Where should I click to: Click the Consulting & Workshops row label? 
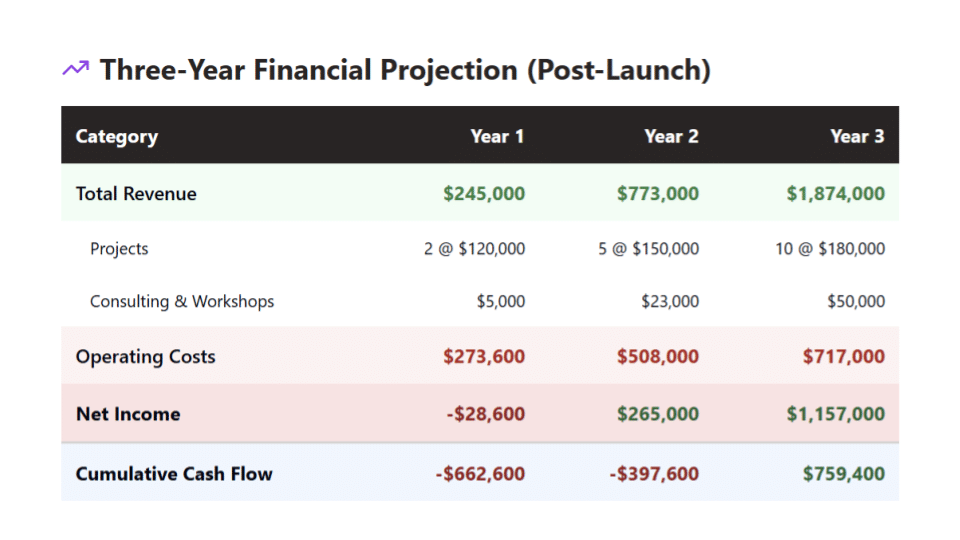click(x=182, y=301)
